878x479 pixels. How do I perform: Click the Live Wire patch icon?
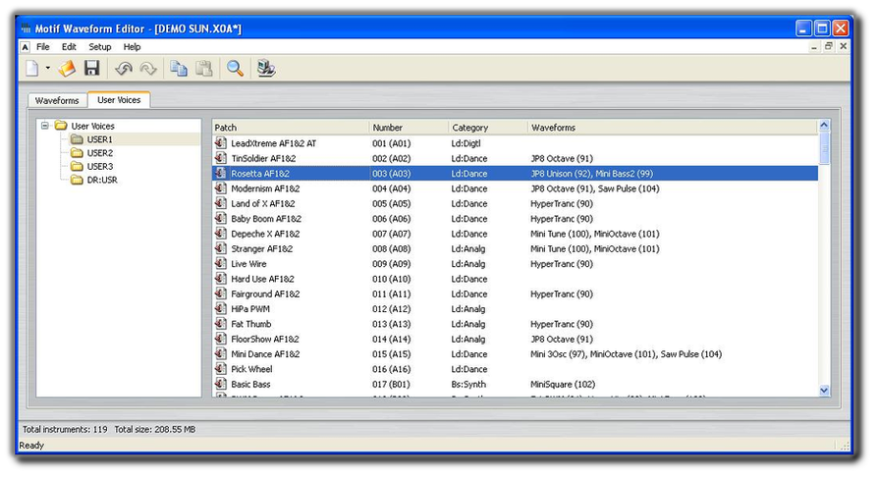pyautogui.click(x=221, y=263)
